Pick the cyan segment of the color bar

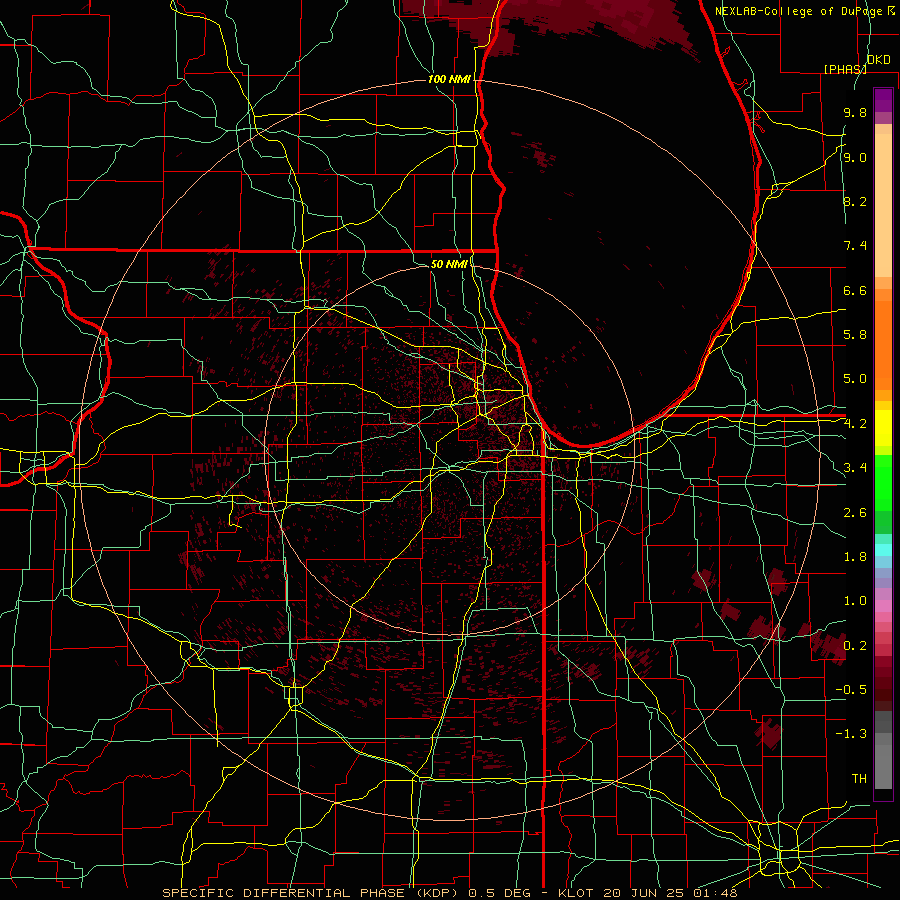[x=883, y=549]
